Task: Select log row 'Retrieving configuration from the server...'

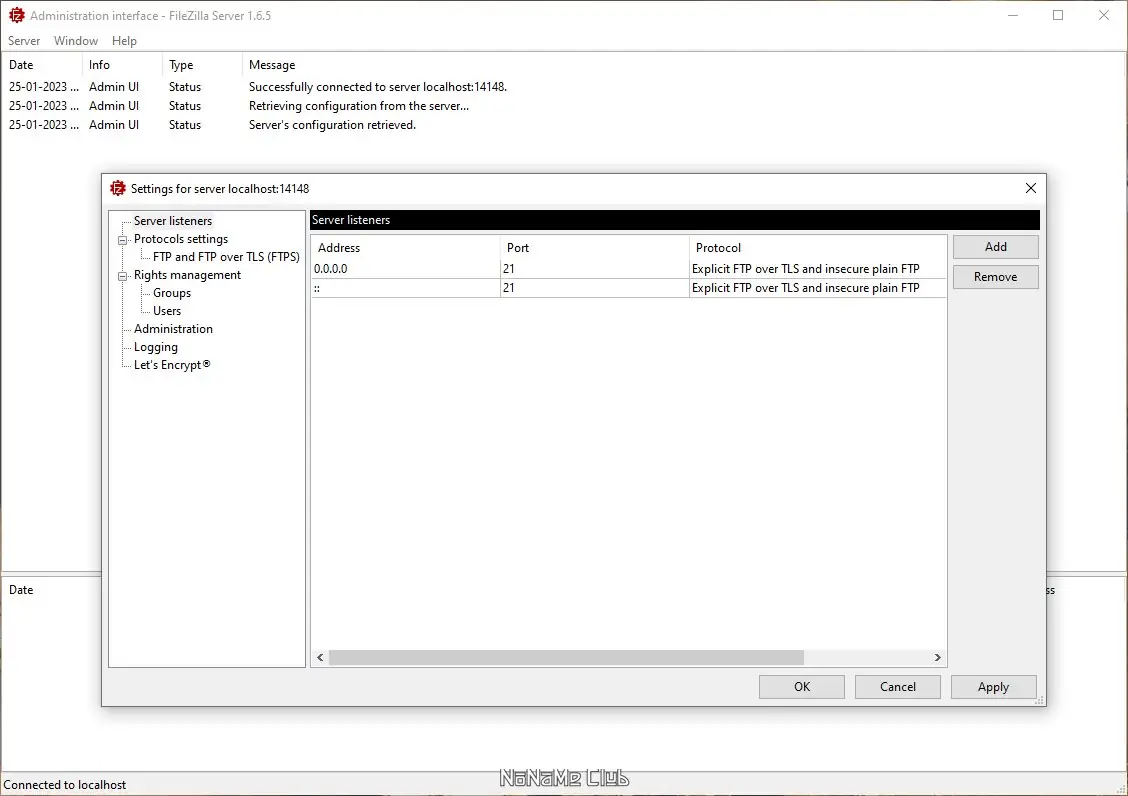Action: (563, 106)
